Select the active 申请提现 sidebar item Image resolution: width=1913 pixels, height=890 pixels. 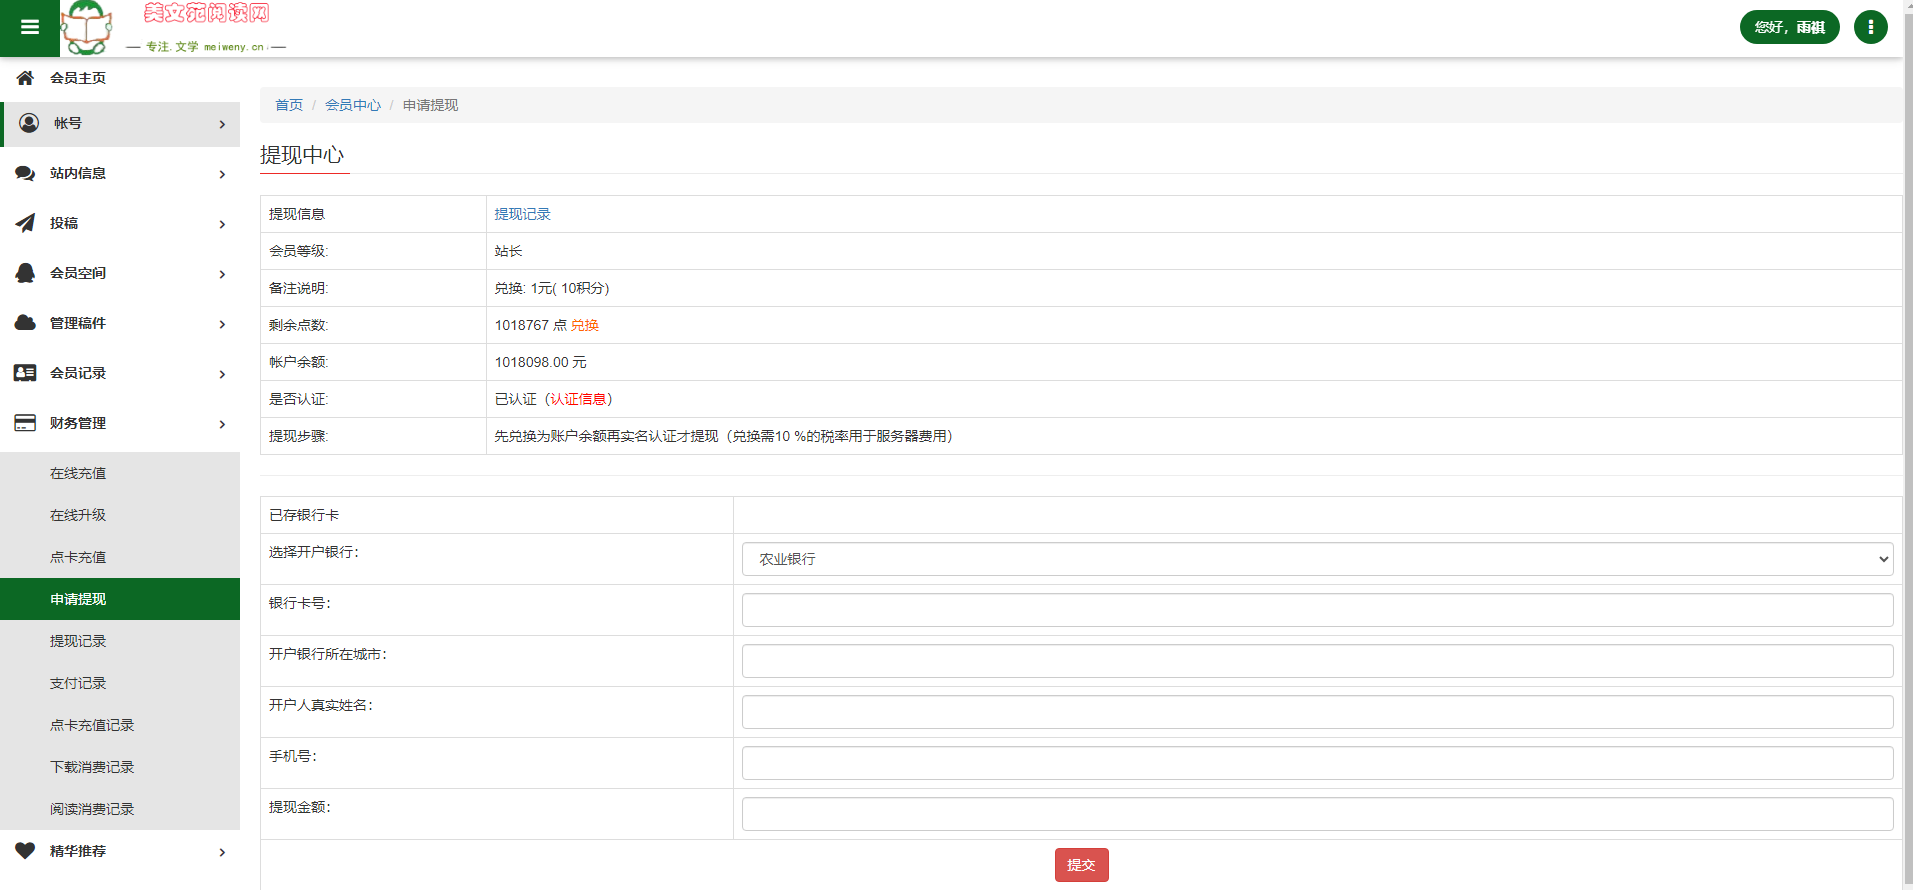coord(120,599)
